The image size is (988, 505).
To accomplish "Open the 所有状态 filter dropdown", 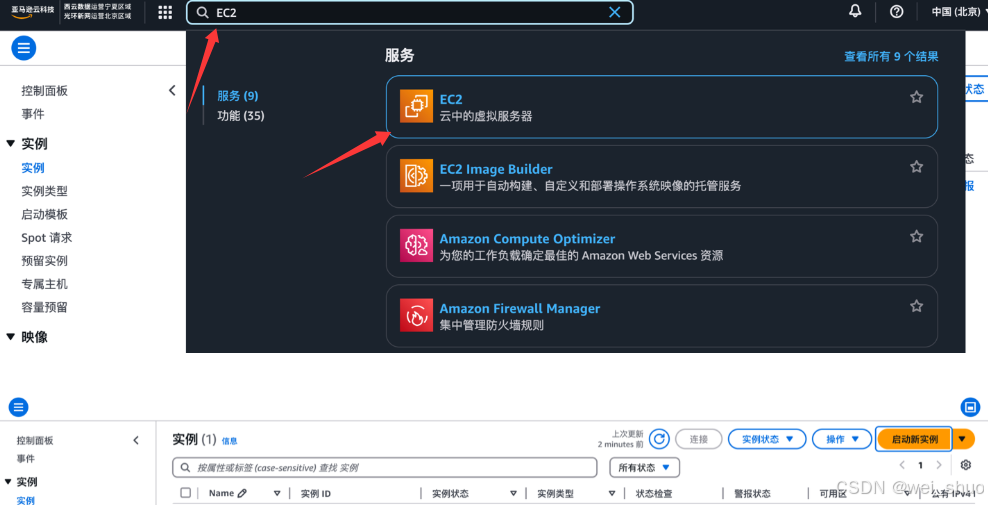I will [645, 467].
